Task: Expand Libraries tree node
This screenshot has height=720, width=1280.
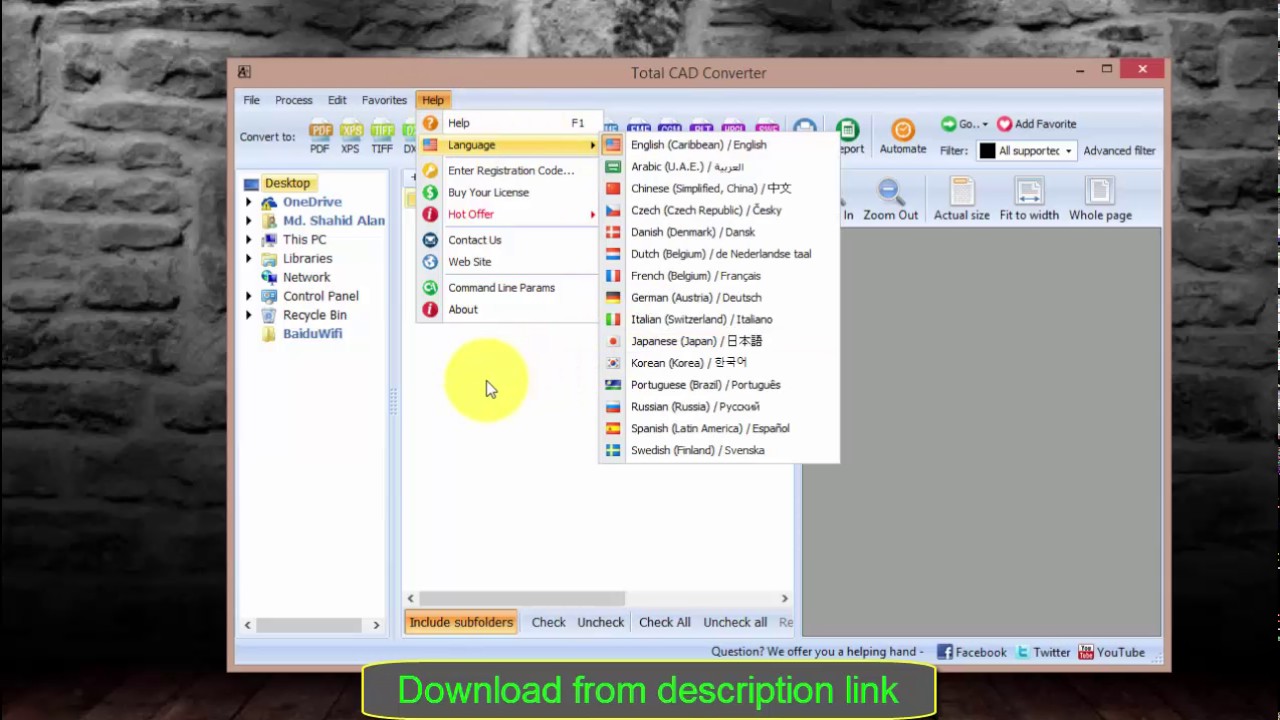Action: tap(249, 258)
